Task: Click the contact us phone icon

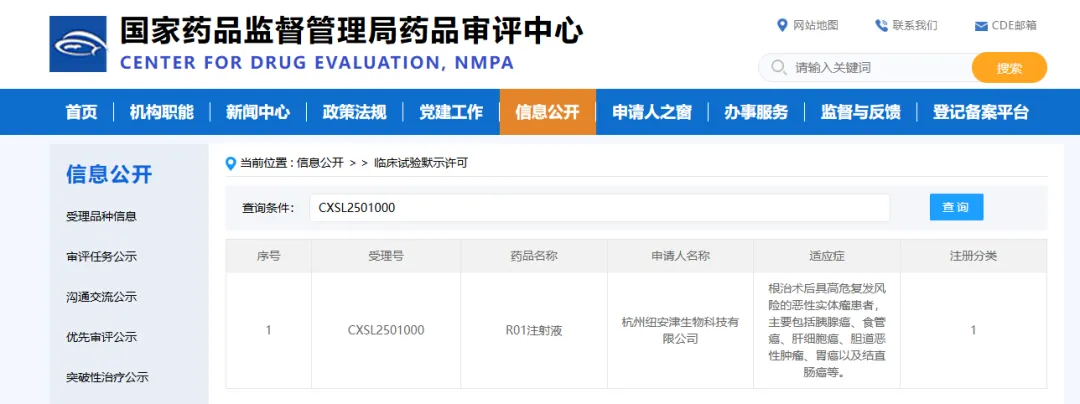Action: [881, 25]
